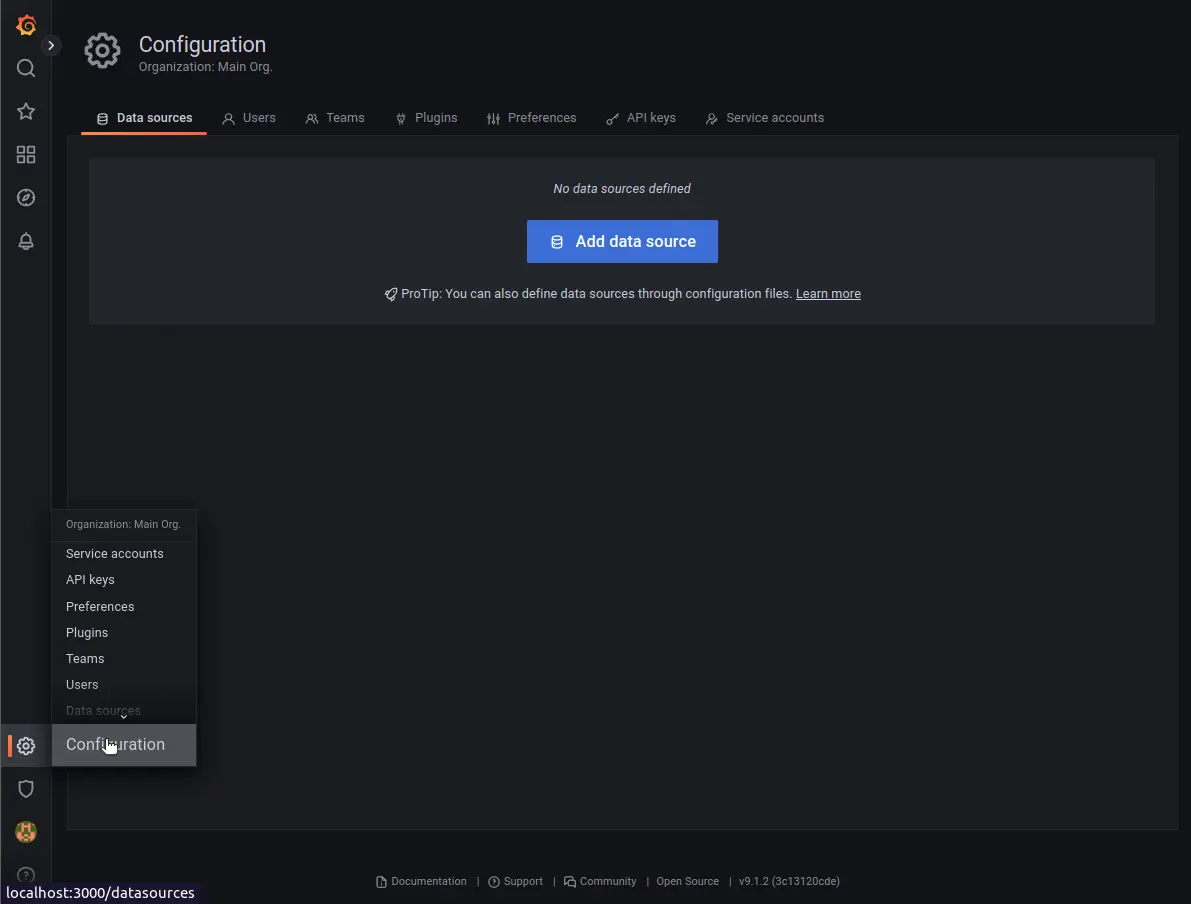Expand the sidebar with the arrow chevron
The width and height of the screenshot is (1191, 904).
click(x=50, y=45)
